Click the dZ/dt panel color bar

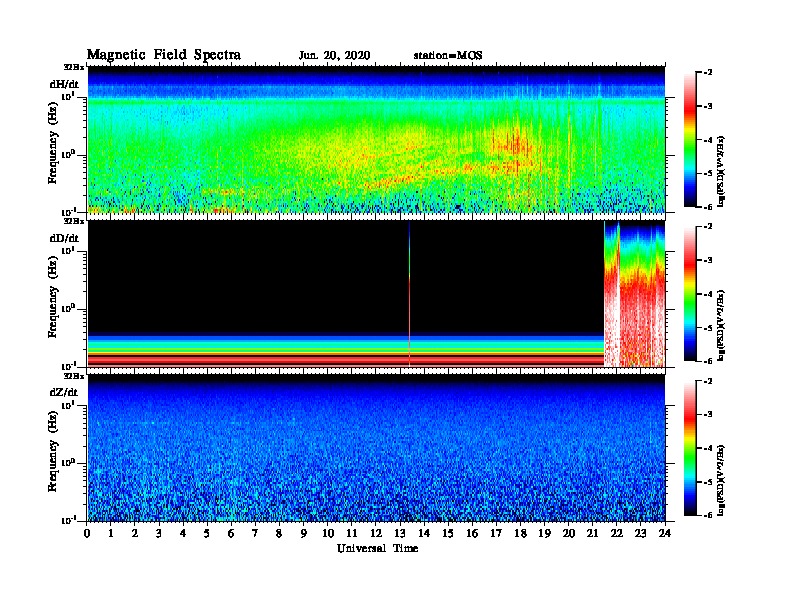pos(689,448)
